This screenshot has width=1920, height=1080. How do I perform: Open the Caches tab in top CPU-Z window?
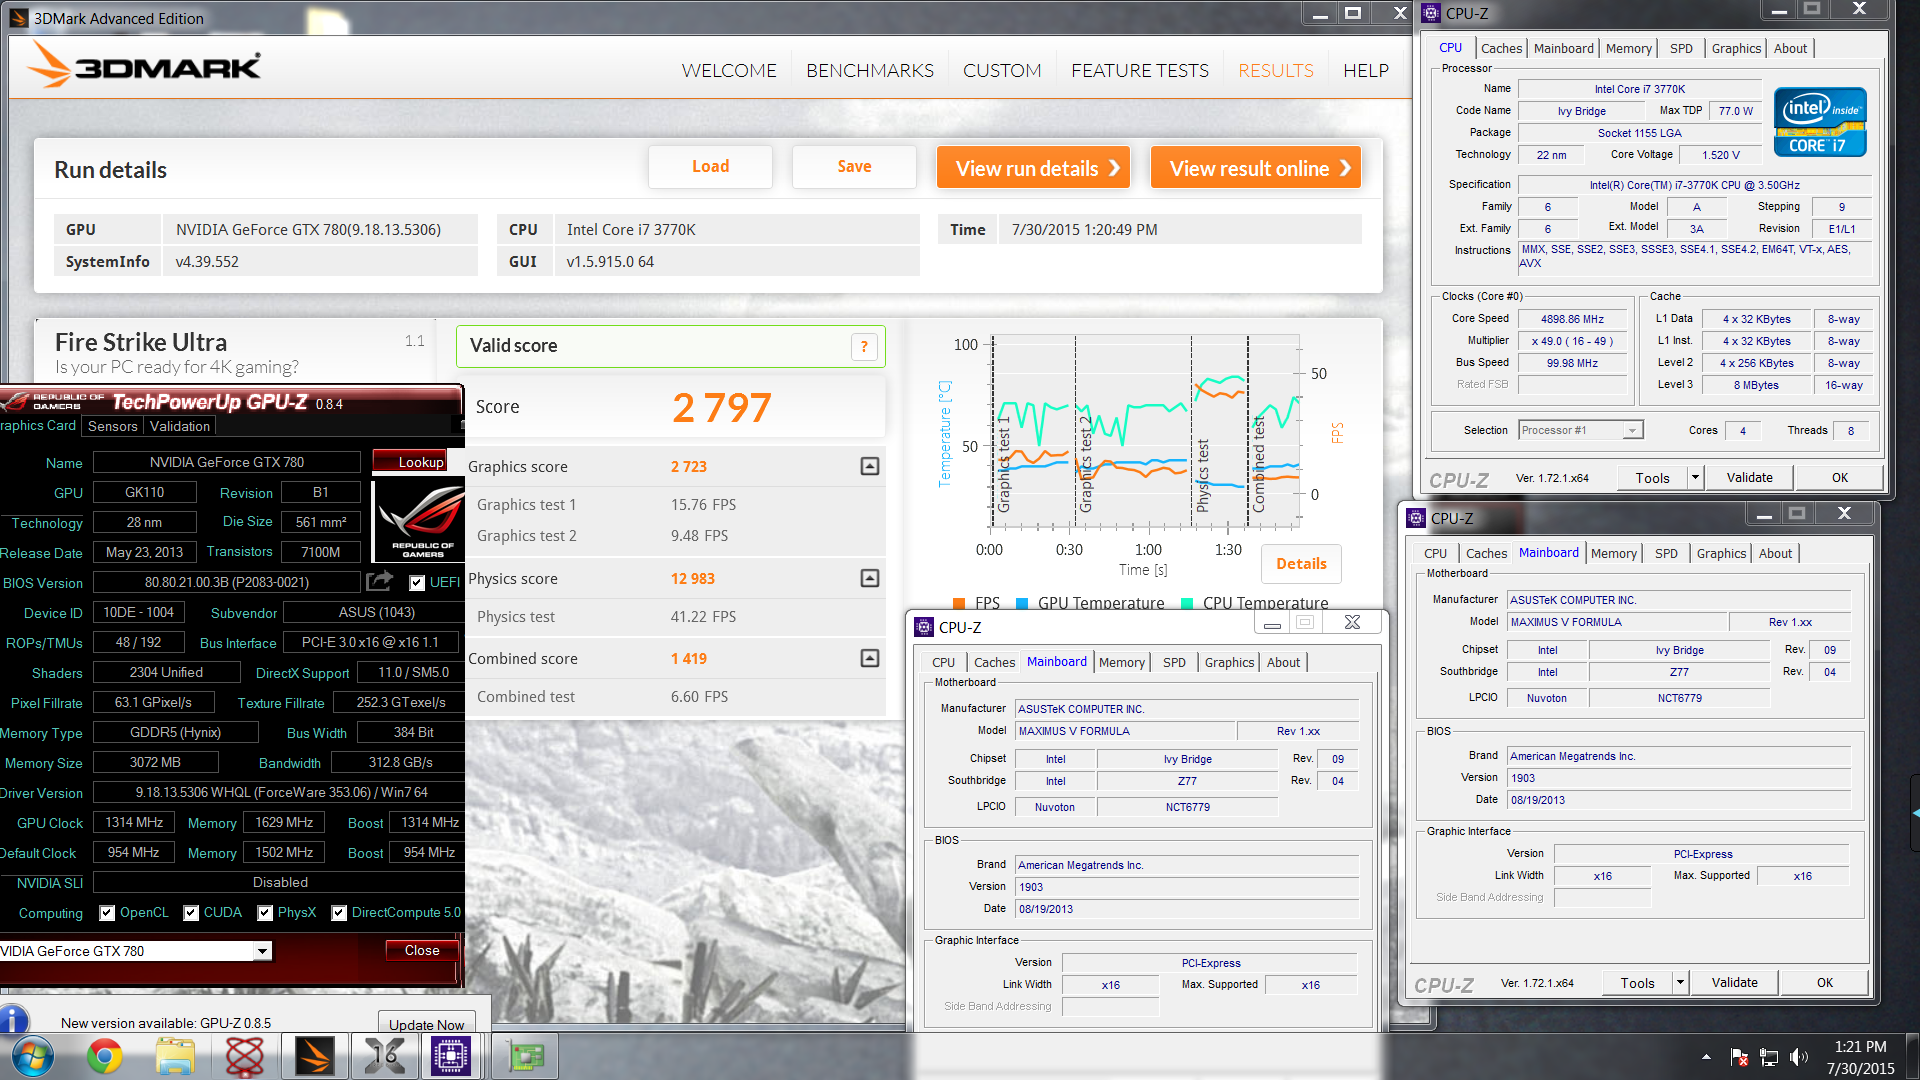point(1501,48)
